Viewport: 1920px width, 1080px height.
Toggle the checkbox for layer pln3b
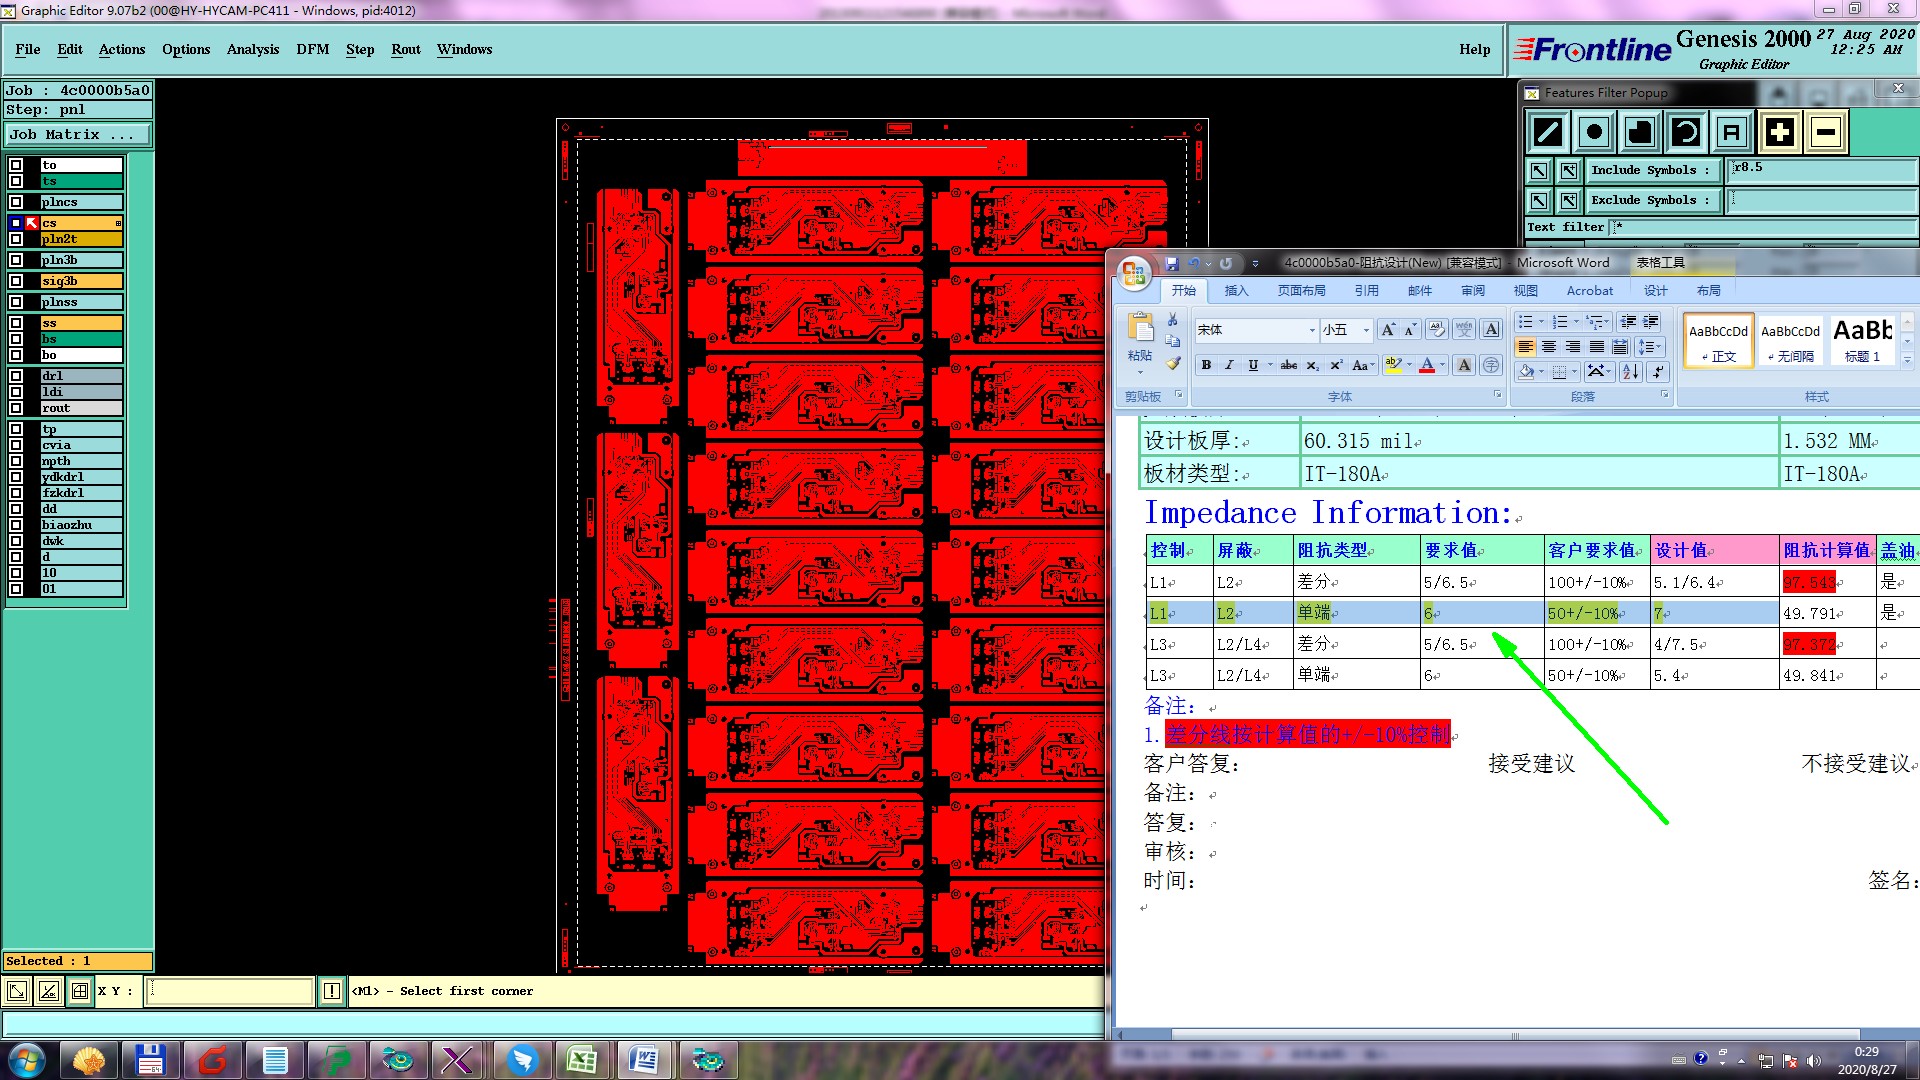[16, 260]
